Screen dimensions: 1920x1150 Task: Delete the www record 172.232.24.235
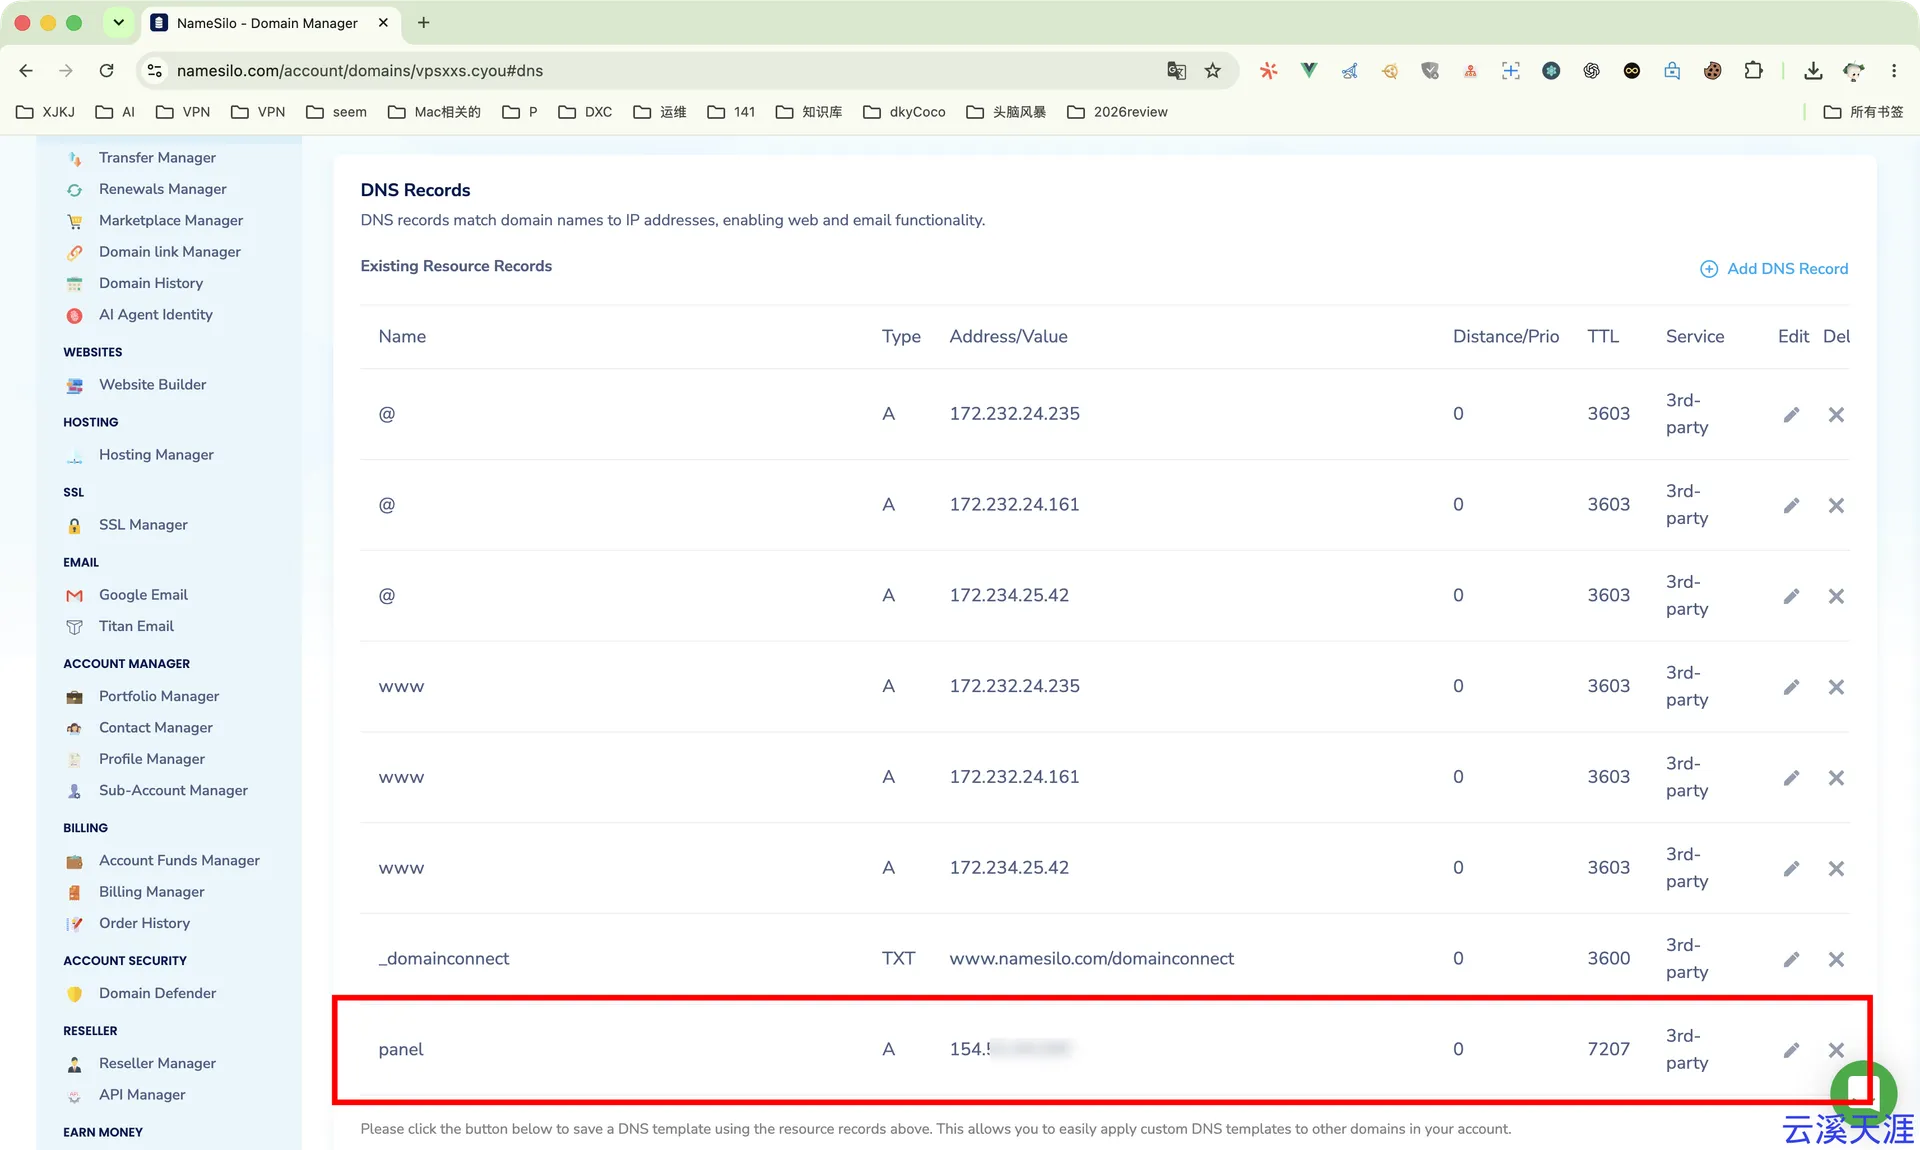pyautogui.click(x=1836, y=687)
